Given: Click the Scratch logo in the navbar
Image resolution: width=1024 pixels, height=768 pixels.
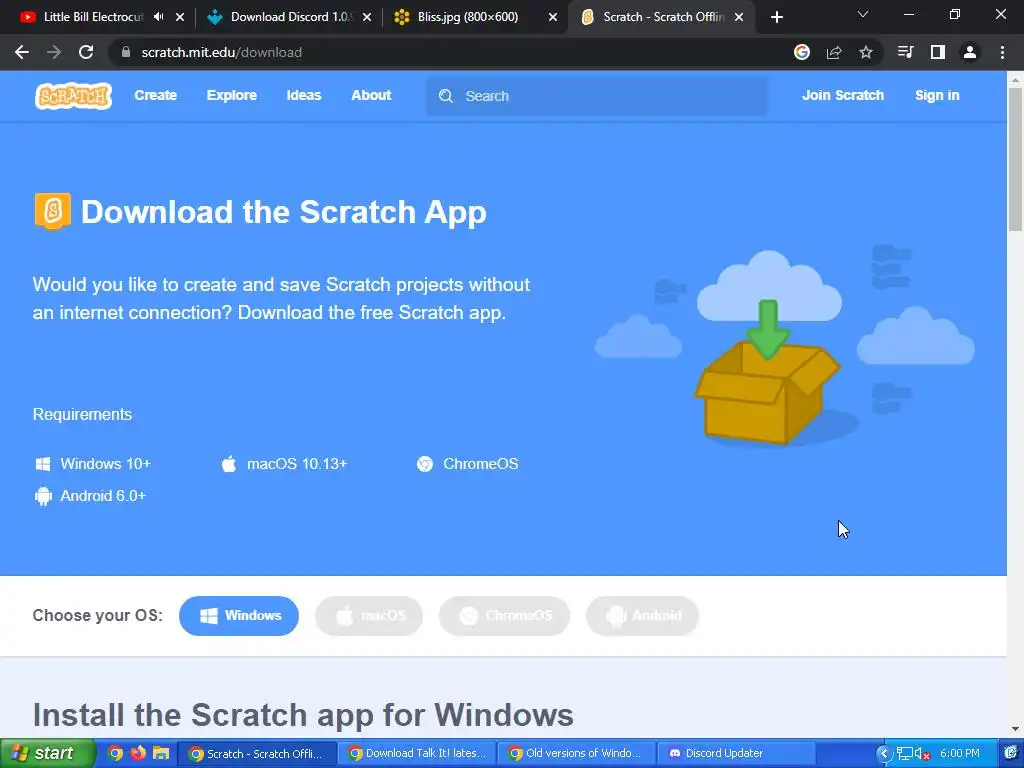Looking at the screenshot, I should pos(73,96).
